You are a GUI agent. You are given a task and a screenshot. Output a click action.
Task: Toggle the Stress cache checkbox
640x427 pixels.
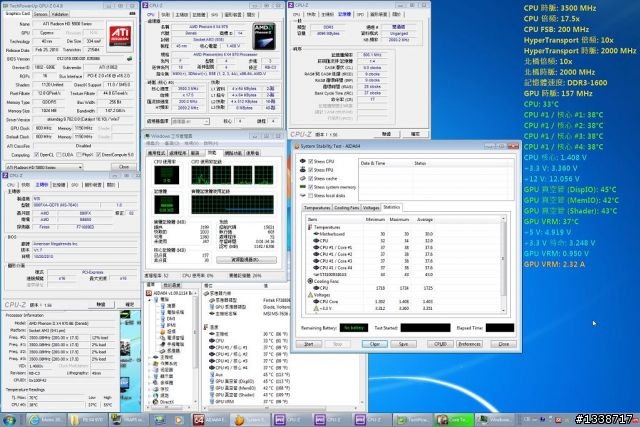(x=311, y=178)
